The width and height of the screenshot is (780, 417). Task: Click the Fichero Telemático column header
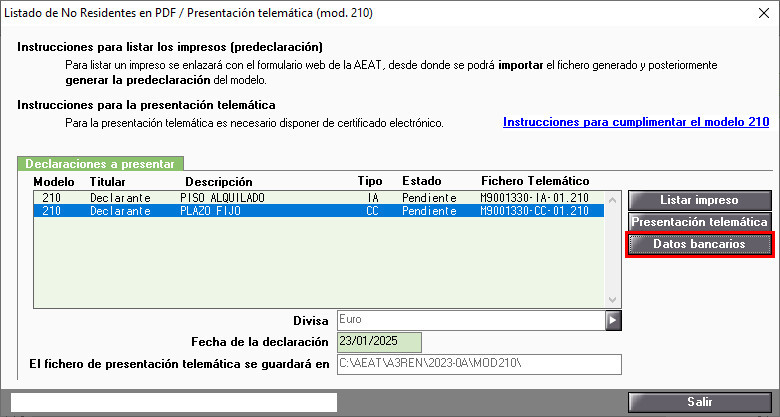point(535,181)
